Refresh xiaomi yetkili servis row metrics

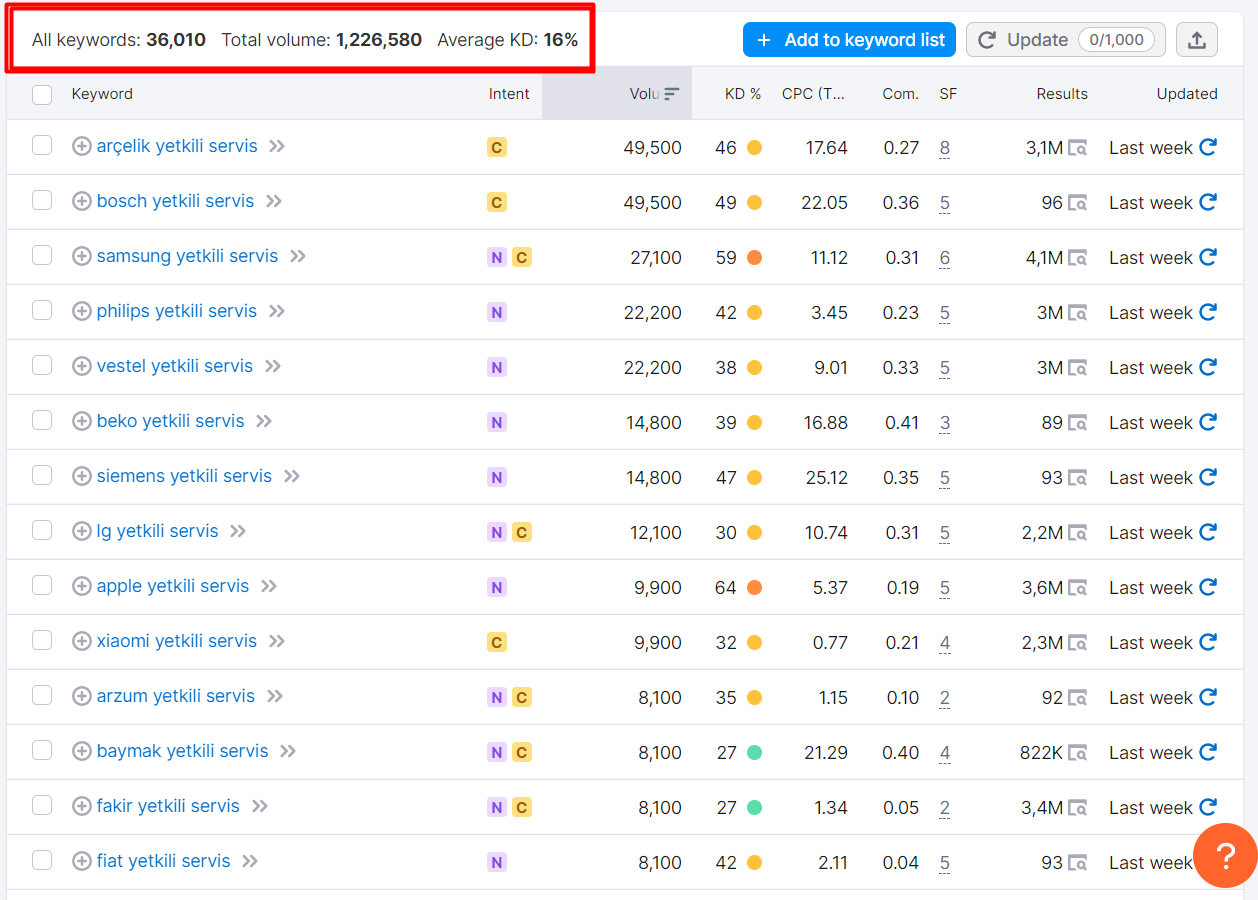1208,642
